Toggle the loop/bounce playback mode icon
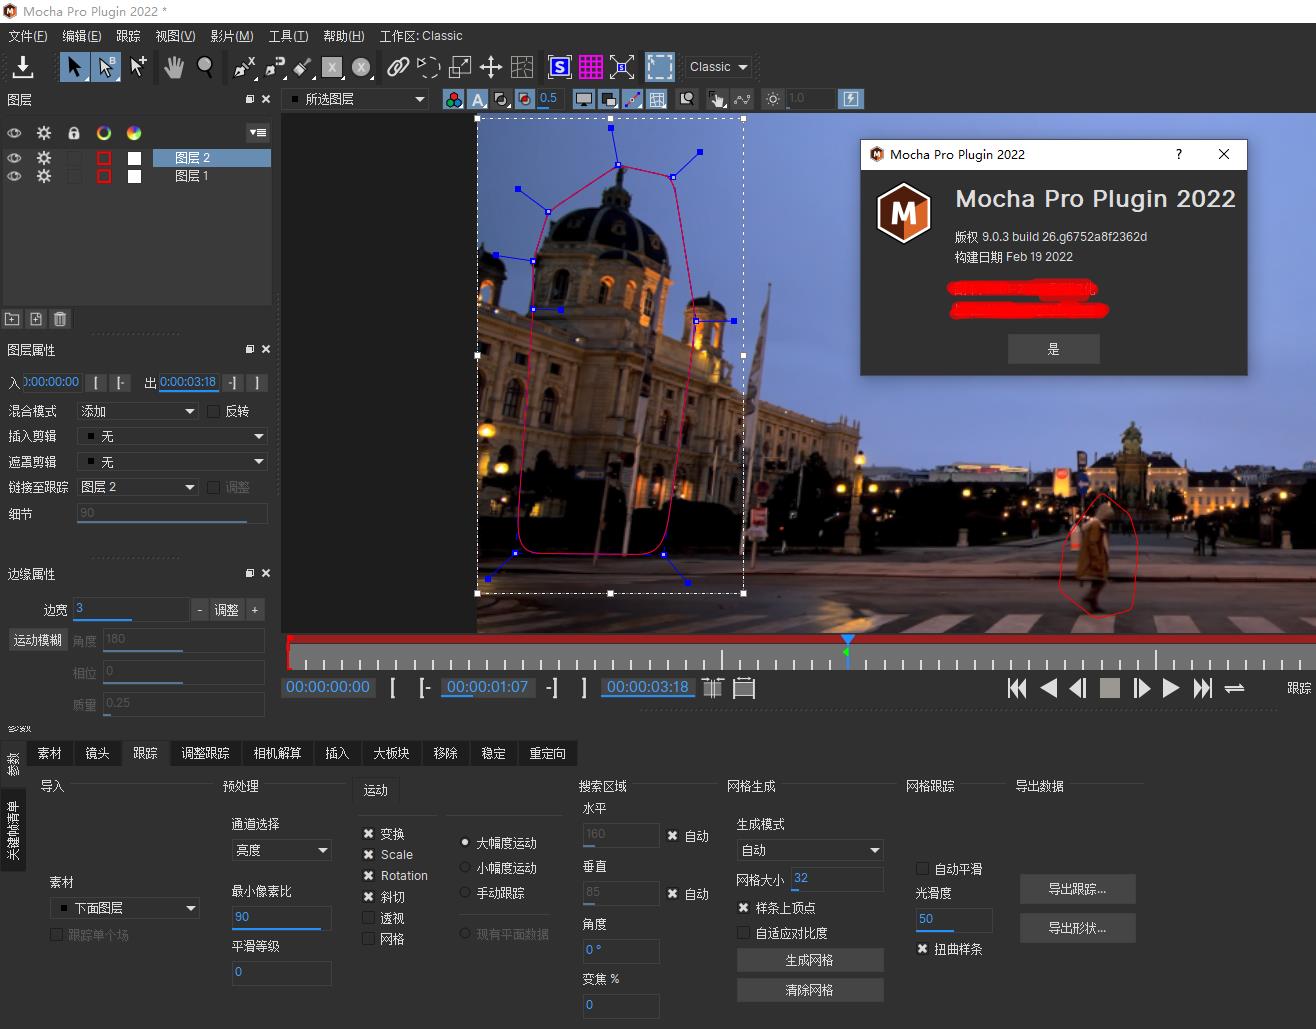This screenshot has height=1029, width=1316. coord(1234,688)
